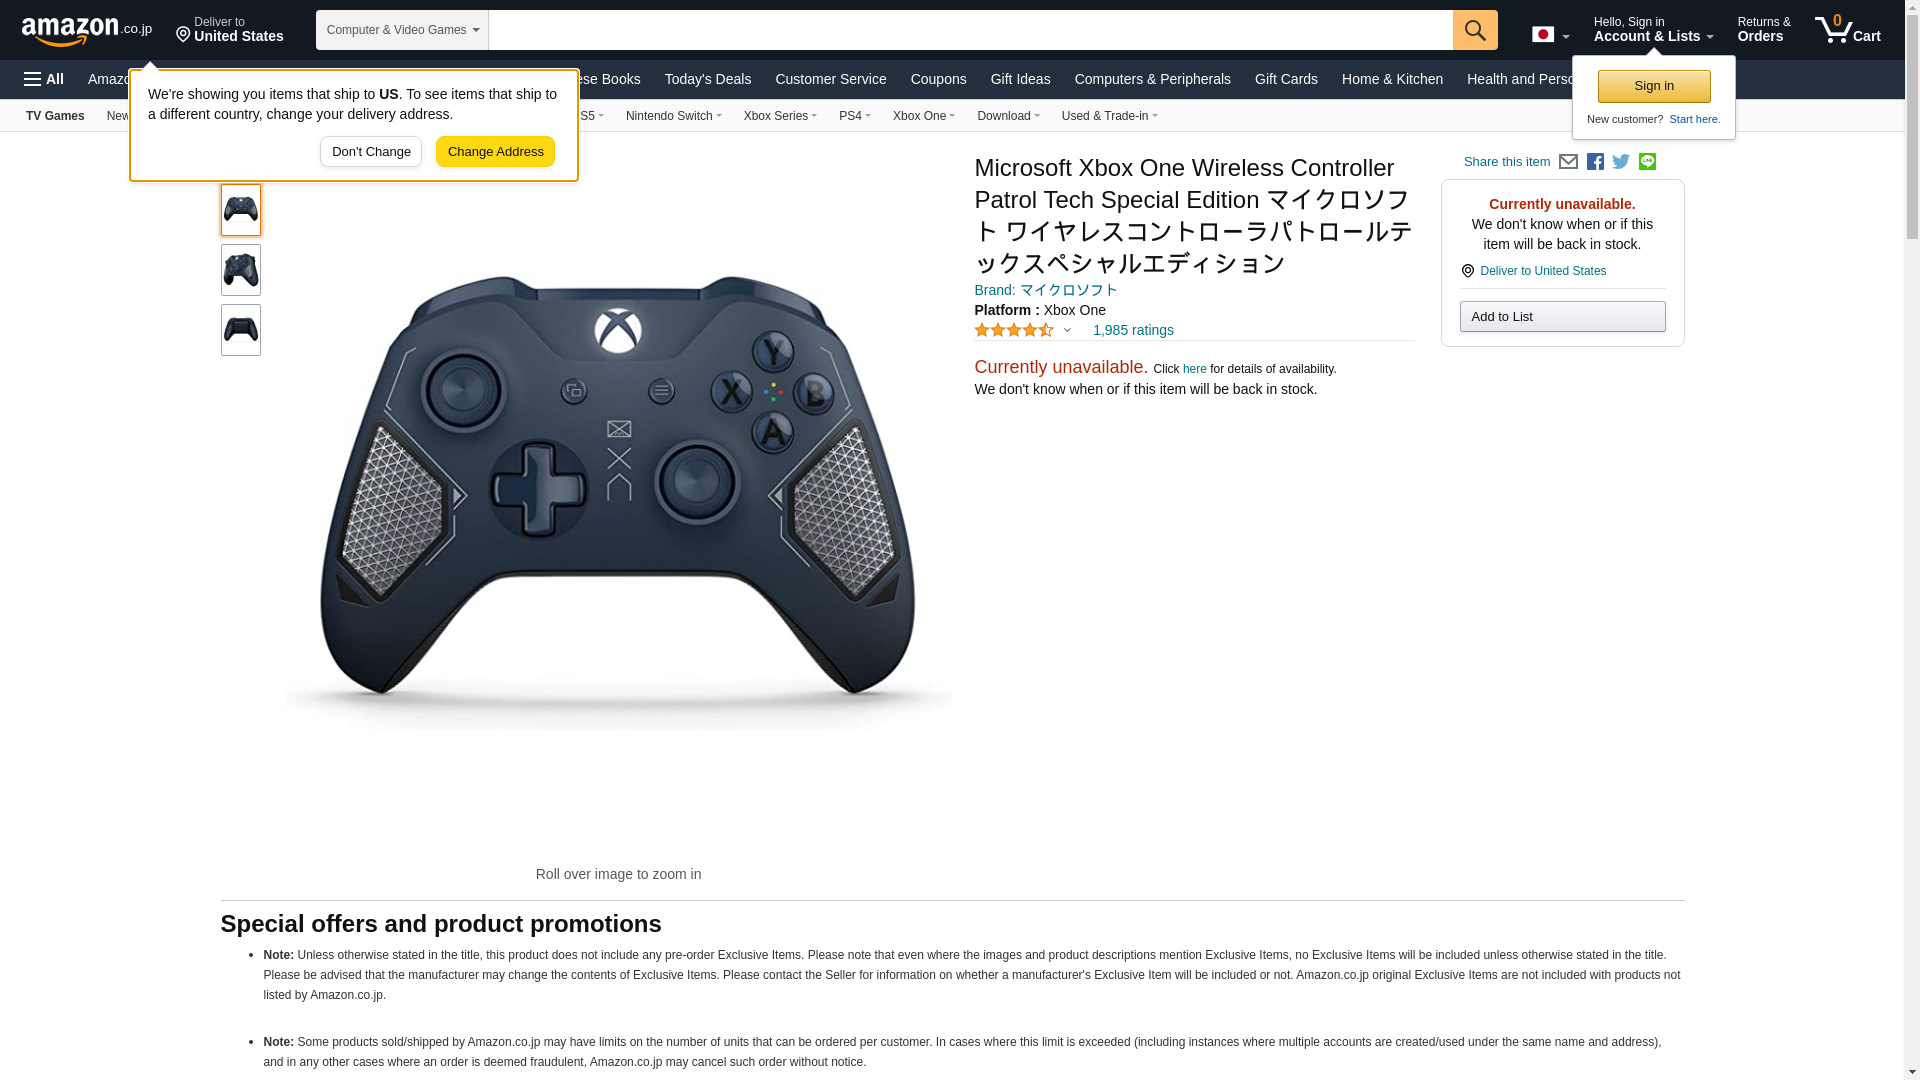Image resolution: width=1920 pixels, height=1080 pixels.
Task: Expand Computer & Video Games search category
Action: pos(402,30)
